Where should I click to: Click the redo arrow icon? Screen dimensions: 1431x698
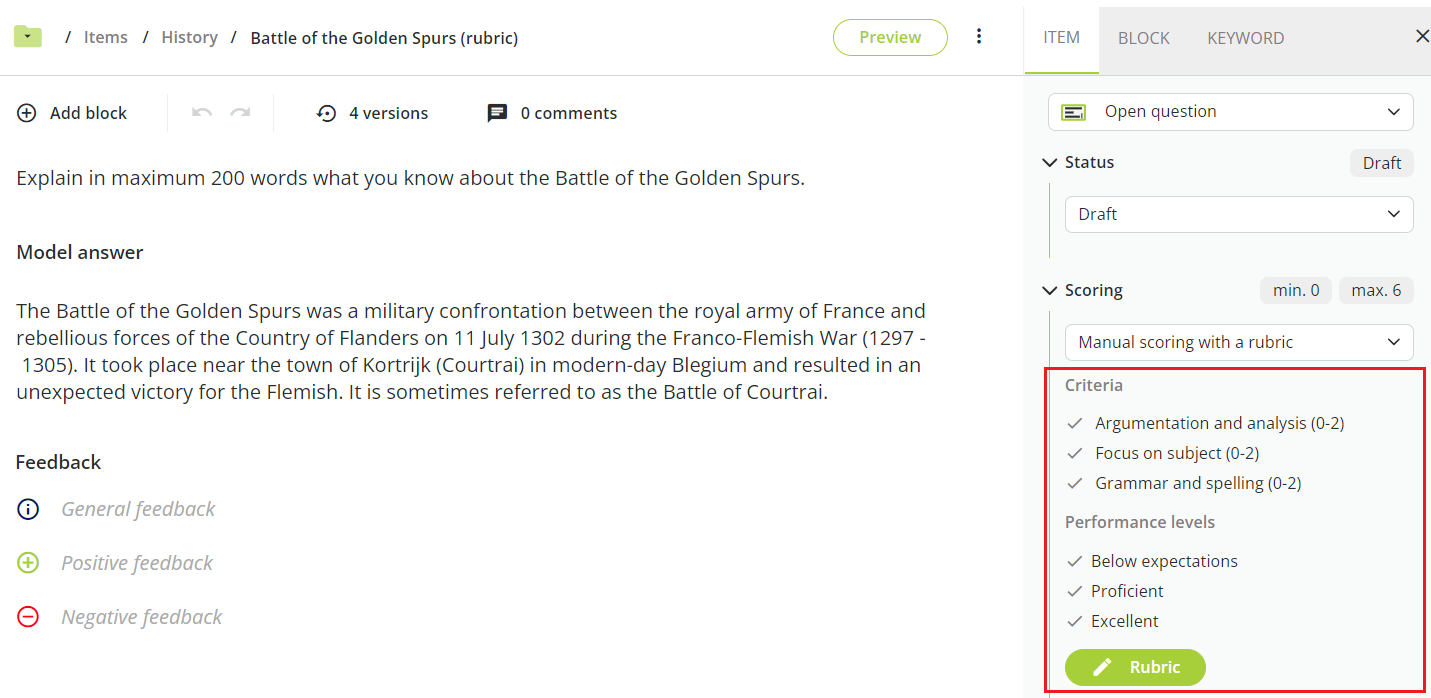240,113
